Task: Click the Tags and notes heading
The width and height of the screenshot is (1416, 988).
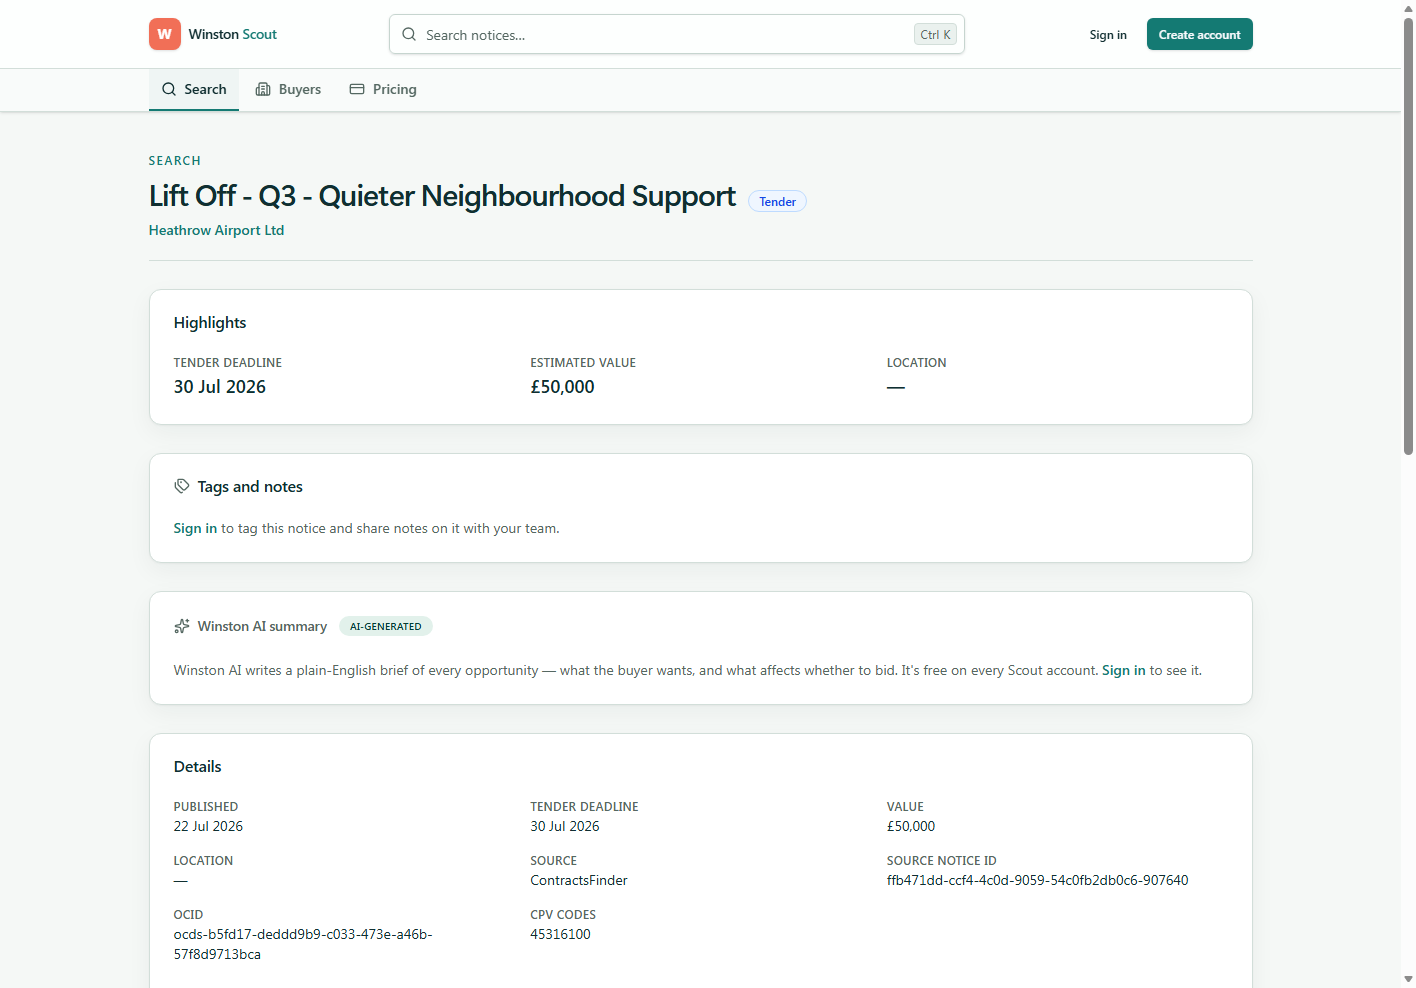Action: [250, 486]
